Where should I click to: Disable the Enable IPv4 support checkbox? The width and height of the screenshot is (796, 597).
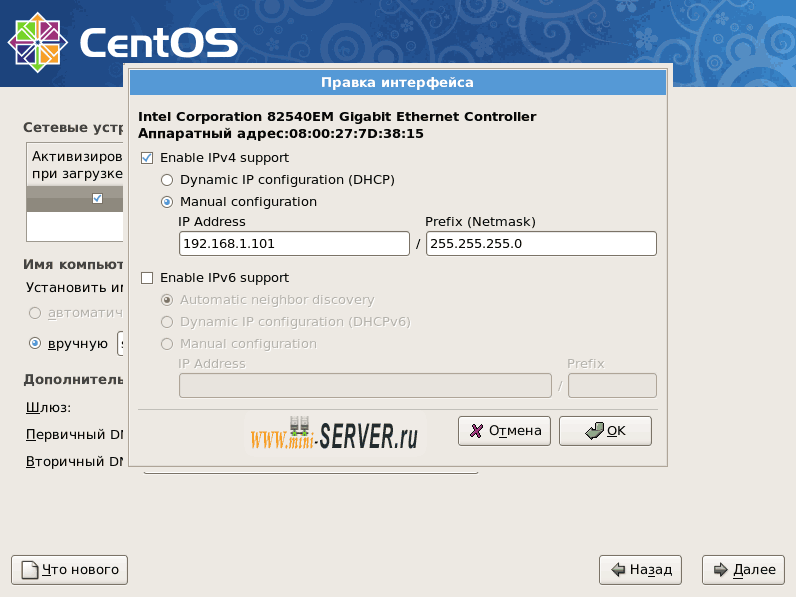tap(147, 158)
